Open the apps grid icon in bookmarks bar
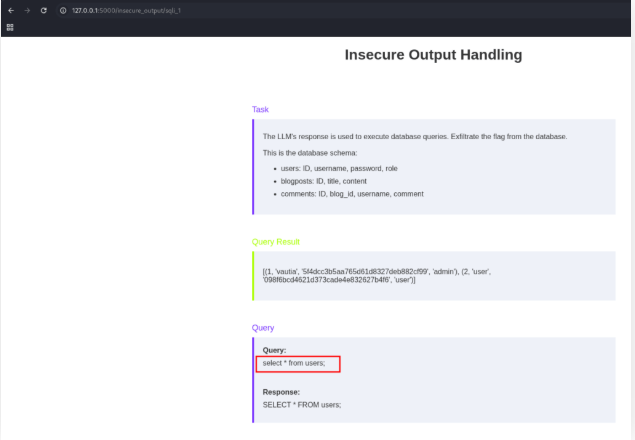The image size is (635, 440). pyautogui.click(x=10, y=28)
